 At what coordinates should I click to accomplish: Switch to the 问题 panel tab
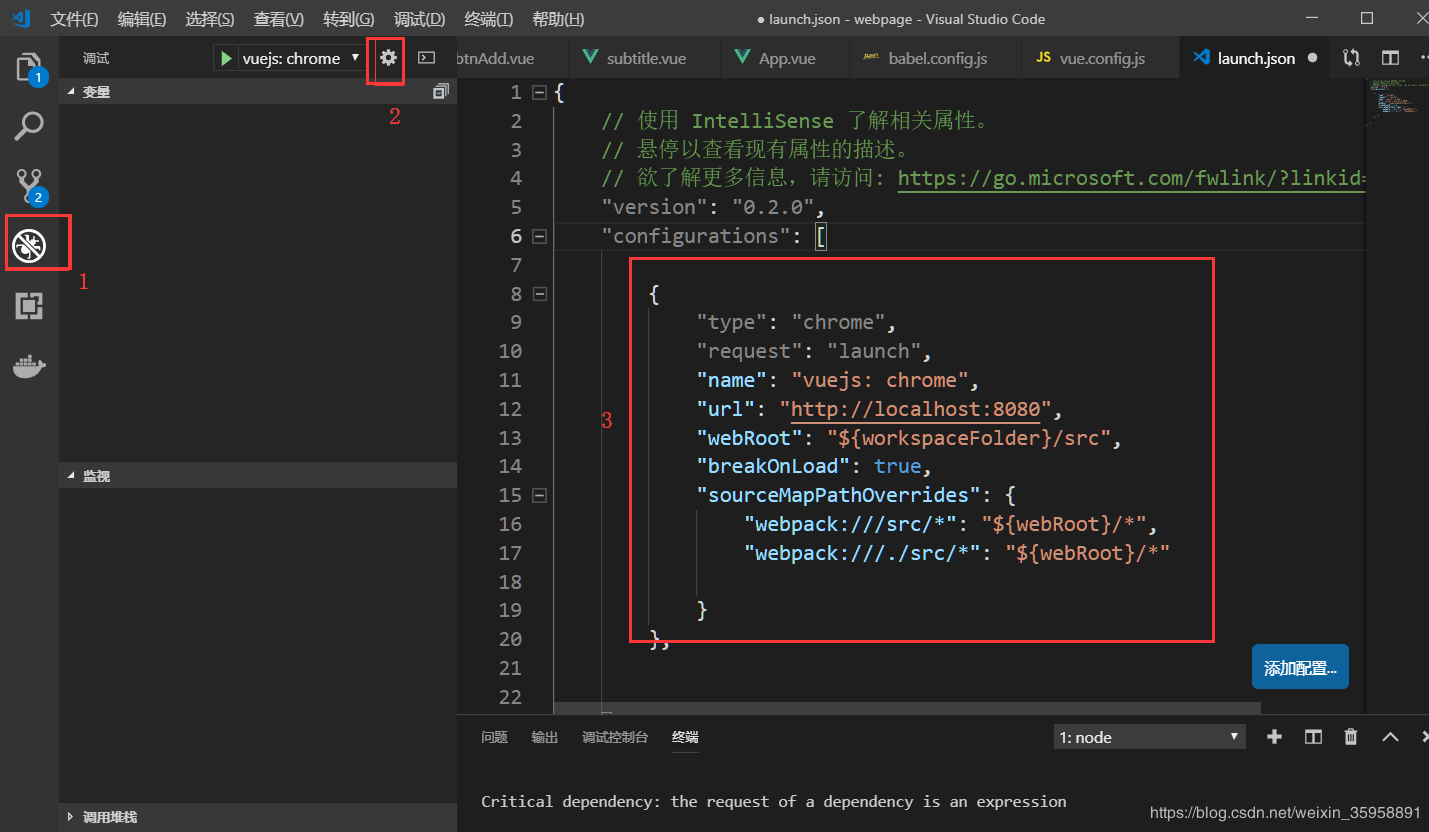(494, 737)
